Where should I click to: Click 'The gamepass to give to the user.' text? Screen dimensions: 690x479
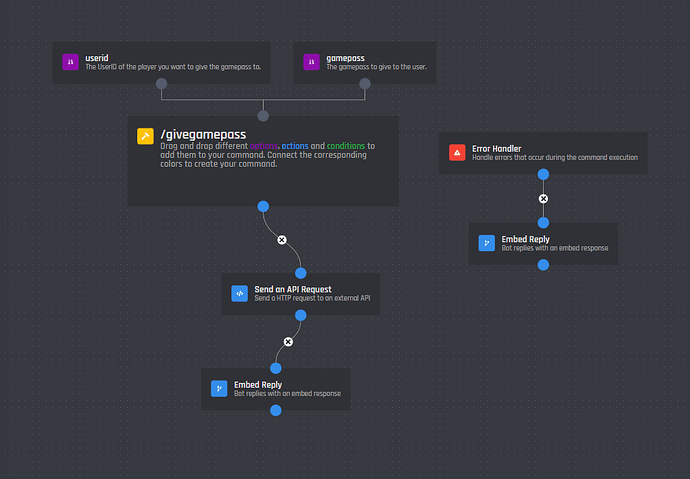(376, 67)
